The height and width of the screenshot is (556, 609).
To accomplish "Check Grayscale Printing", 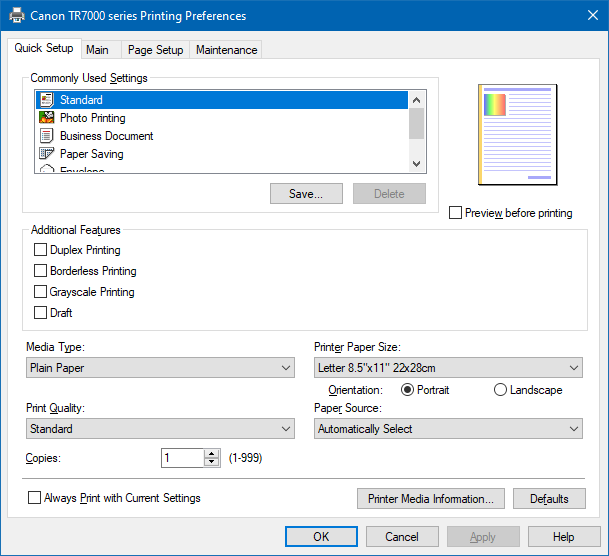I will point(40,292).
